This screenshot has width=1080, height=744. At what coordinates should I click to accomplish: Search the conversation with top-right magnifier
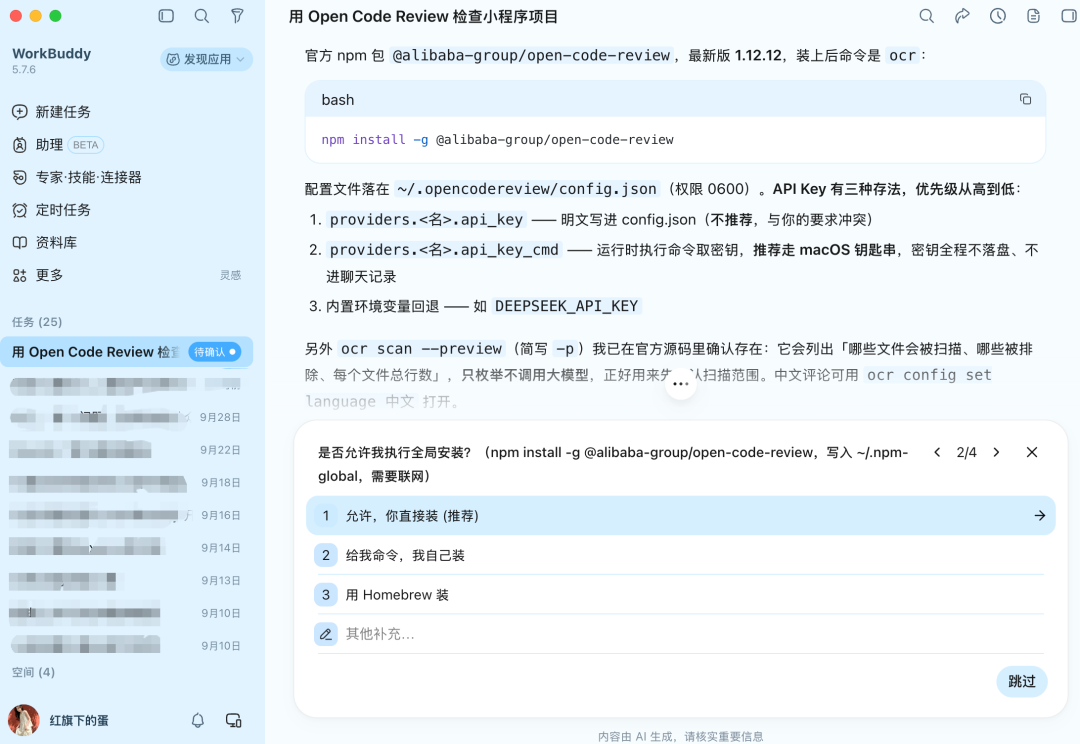click(926, 16)
